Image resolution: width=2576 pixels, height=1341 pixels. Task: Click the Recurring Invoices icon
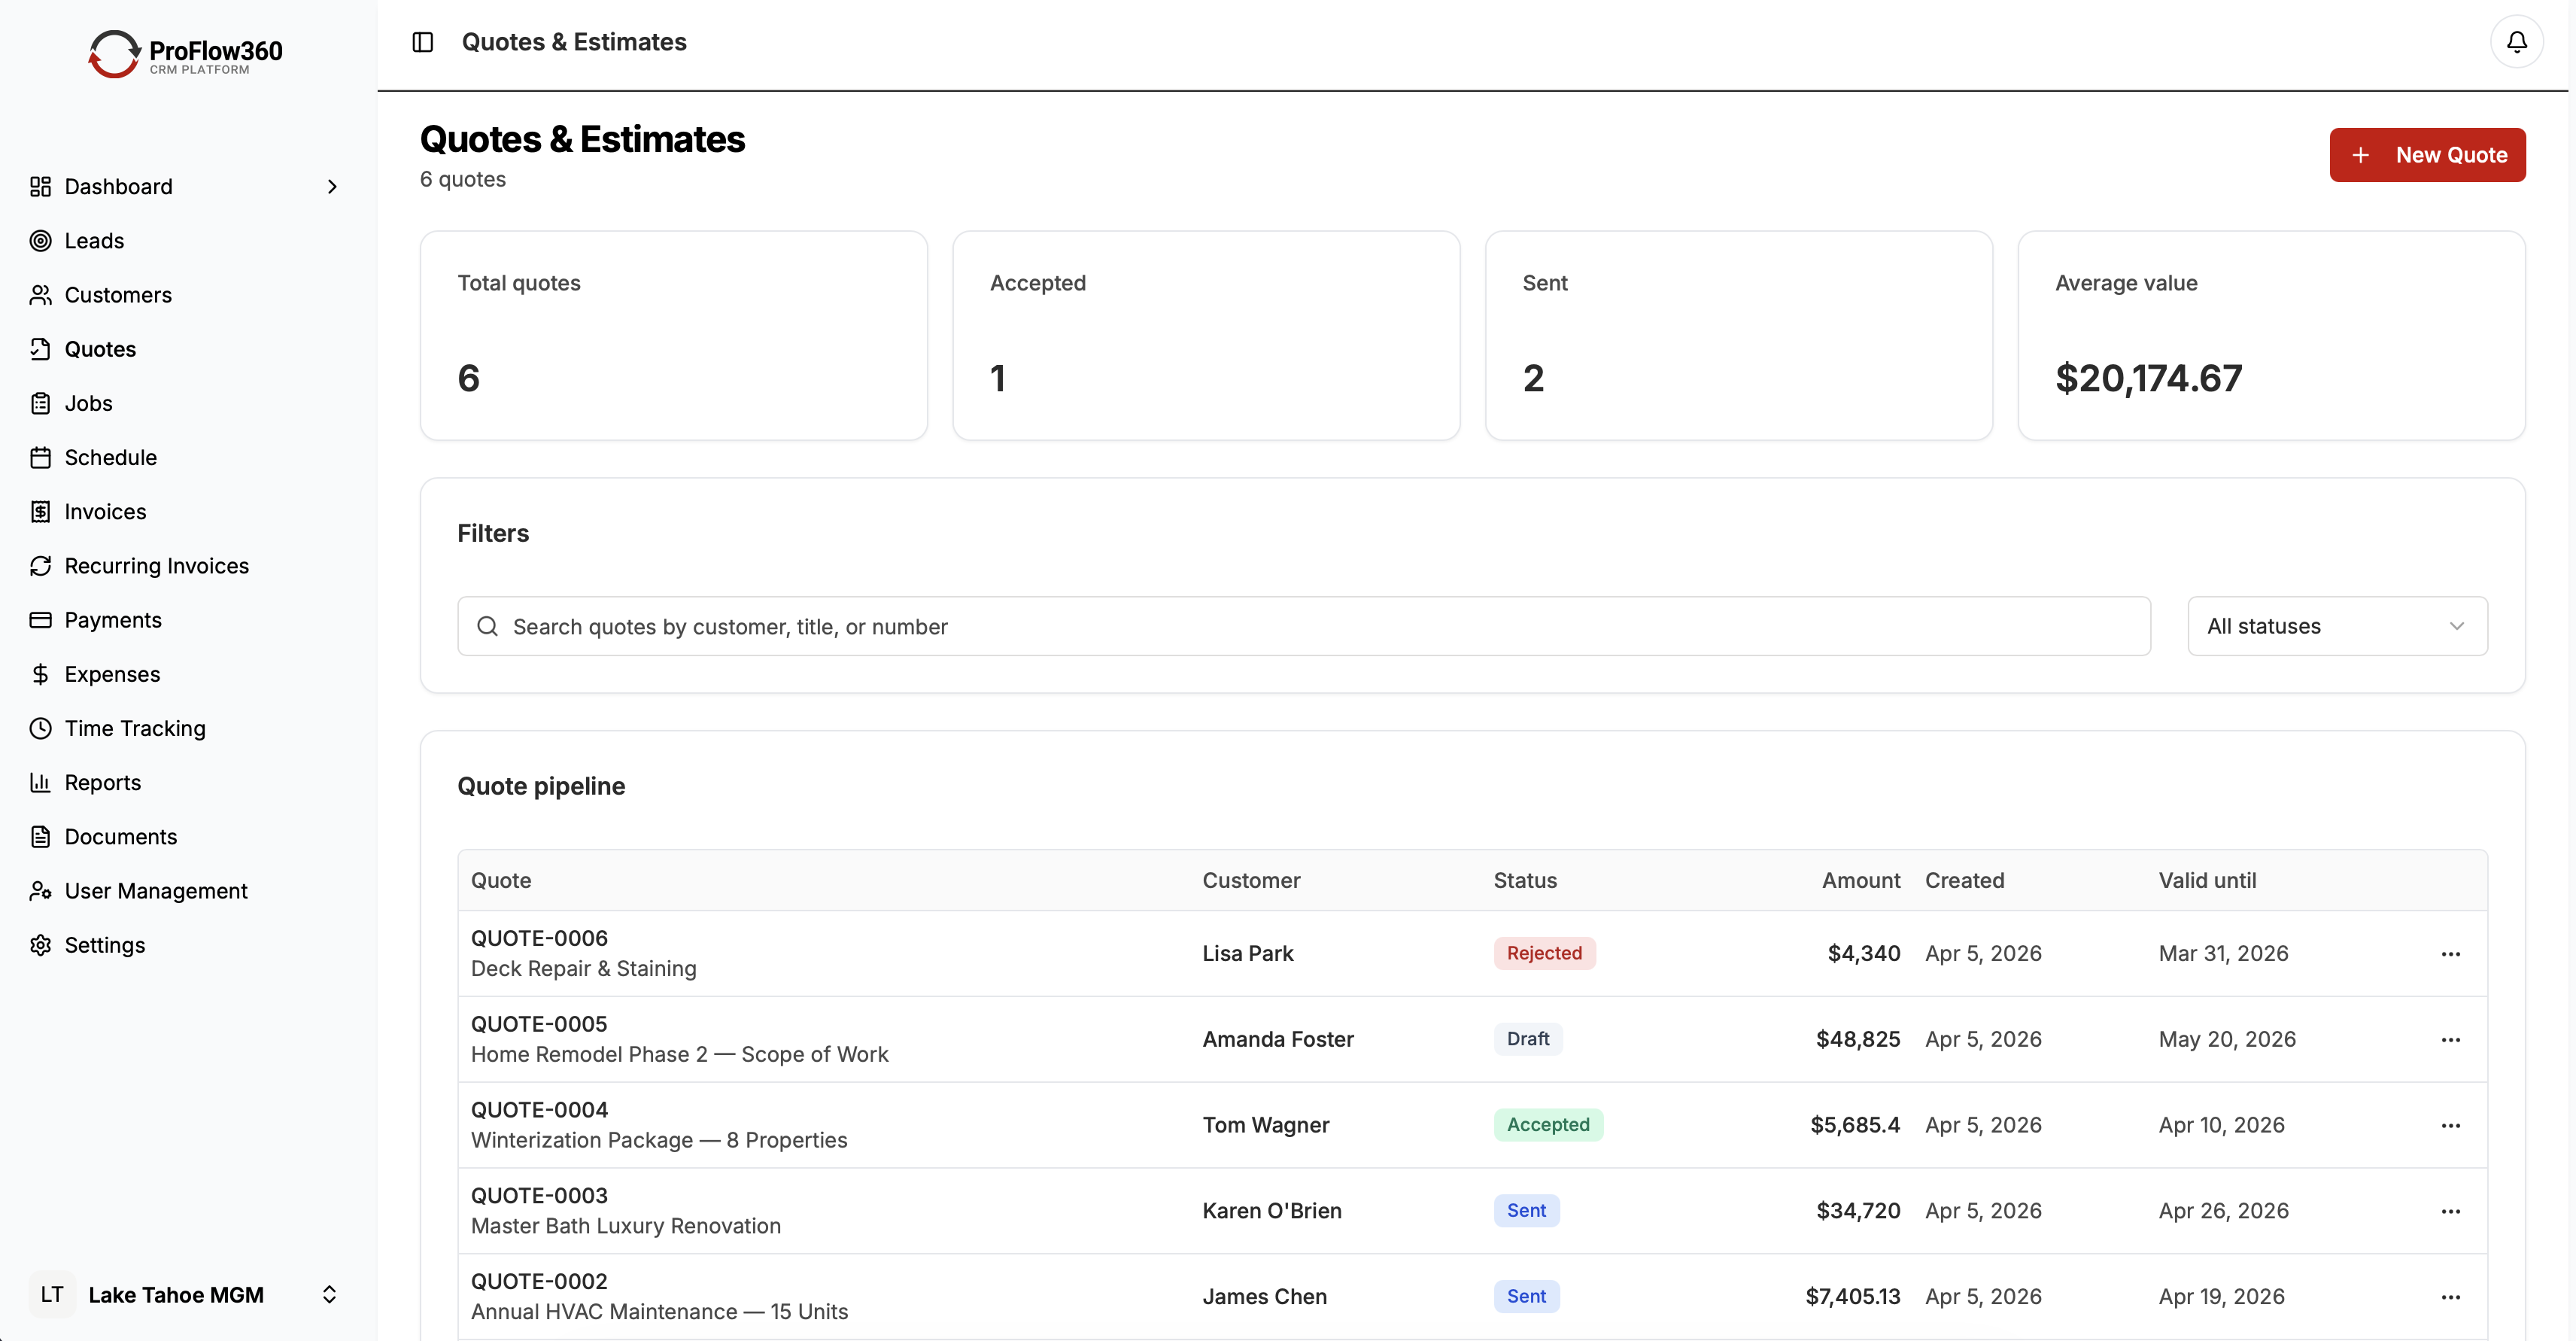coord(41,565)
